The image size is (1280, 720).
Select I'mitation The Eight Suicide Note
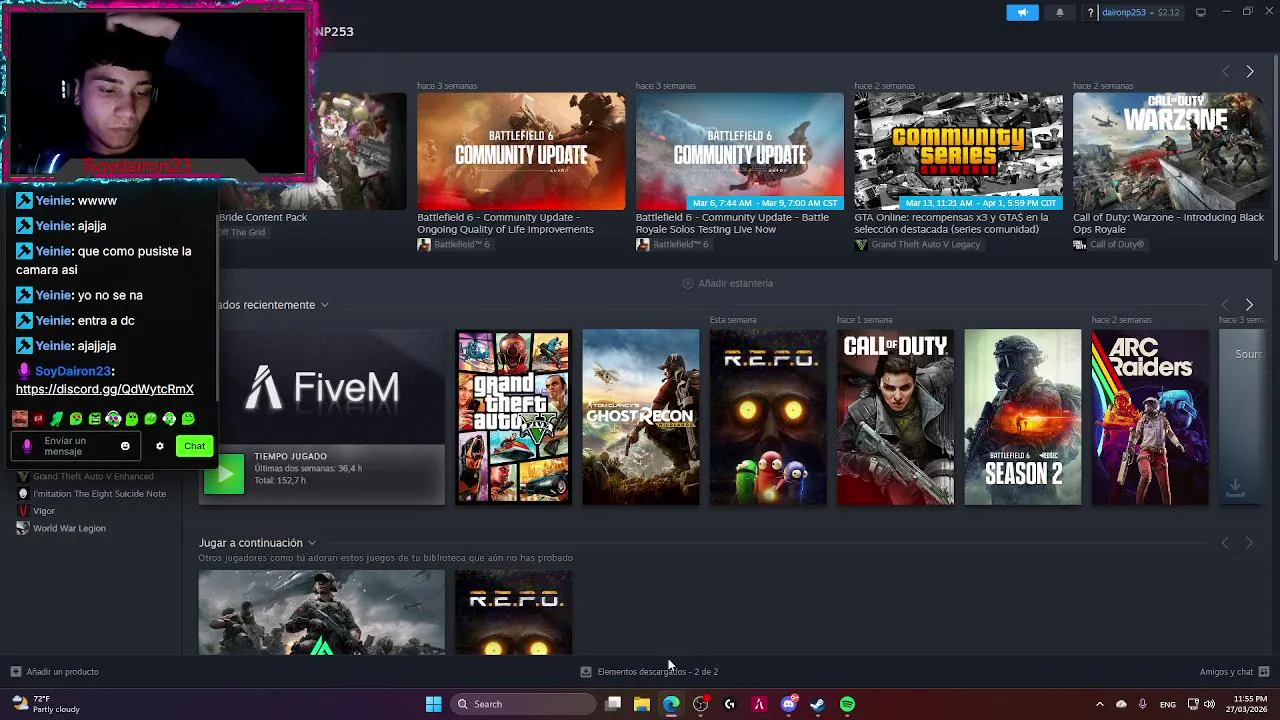coord(99,494)
